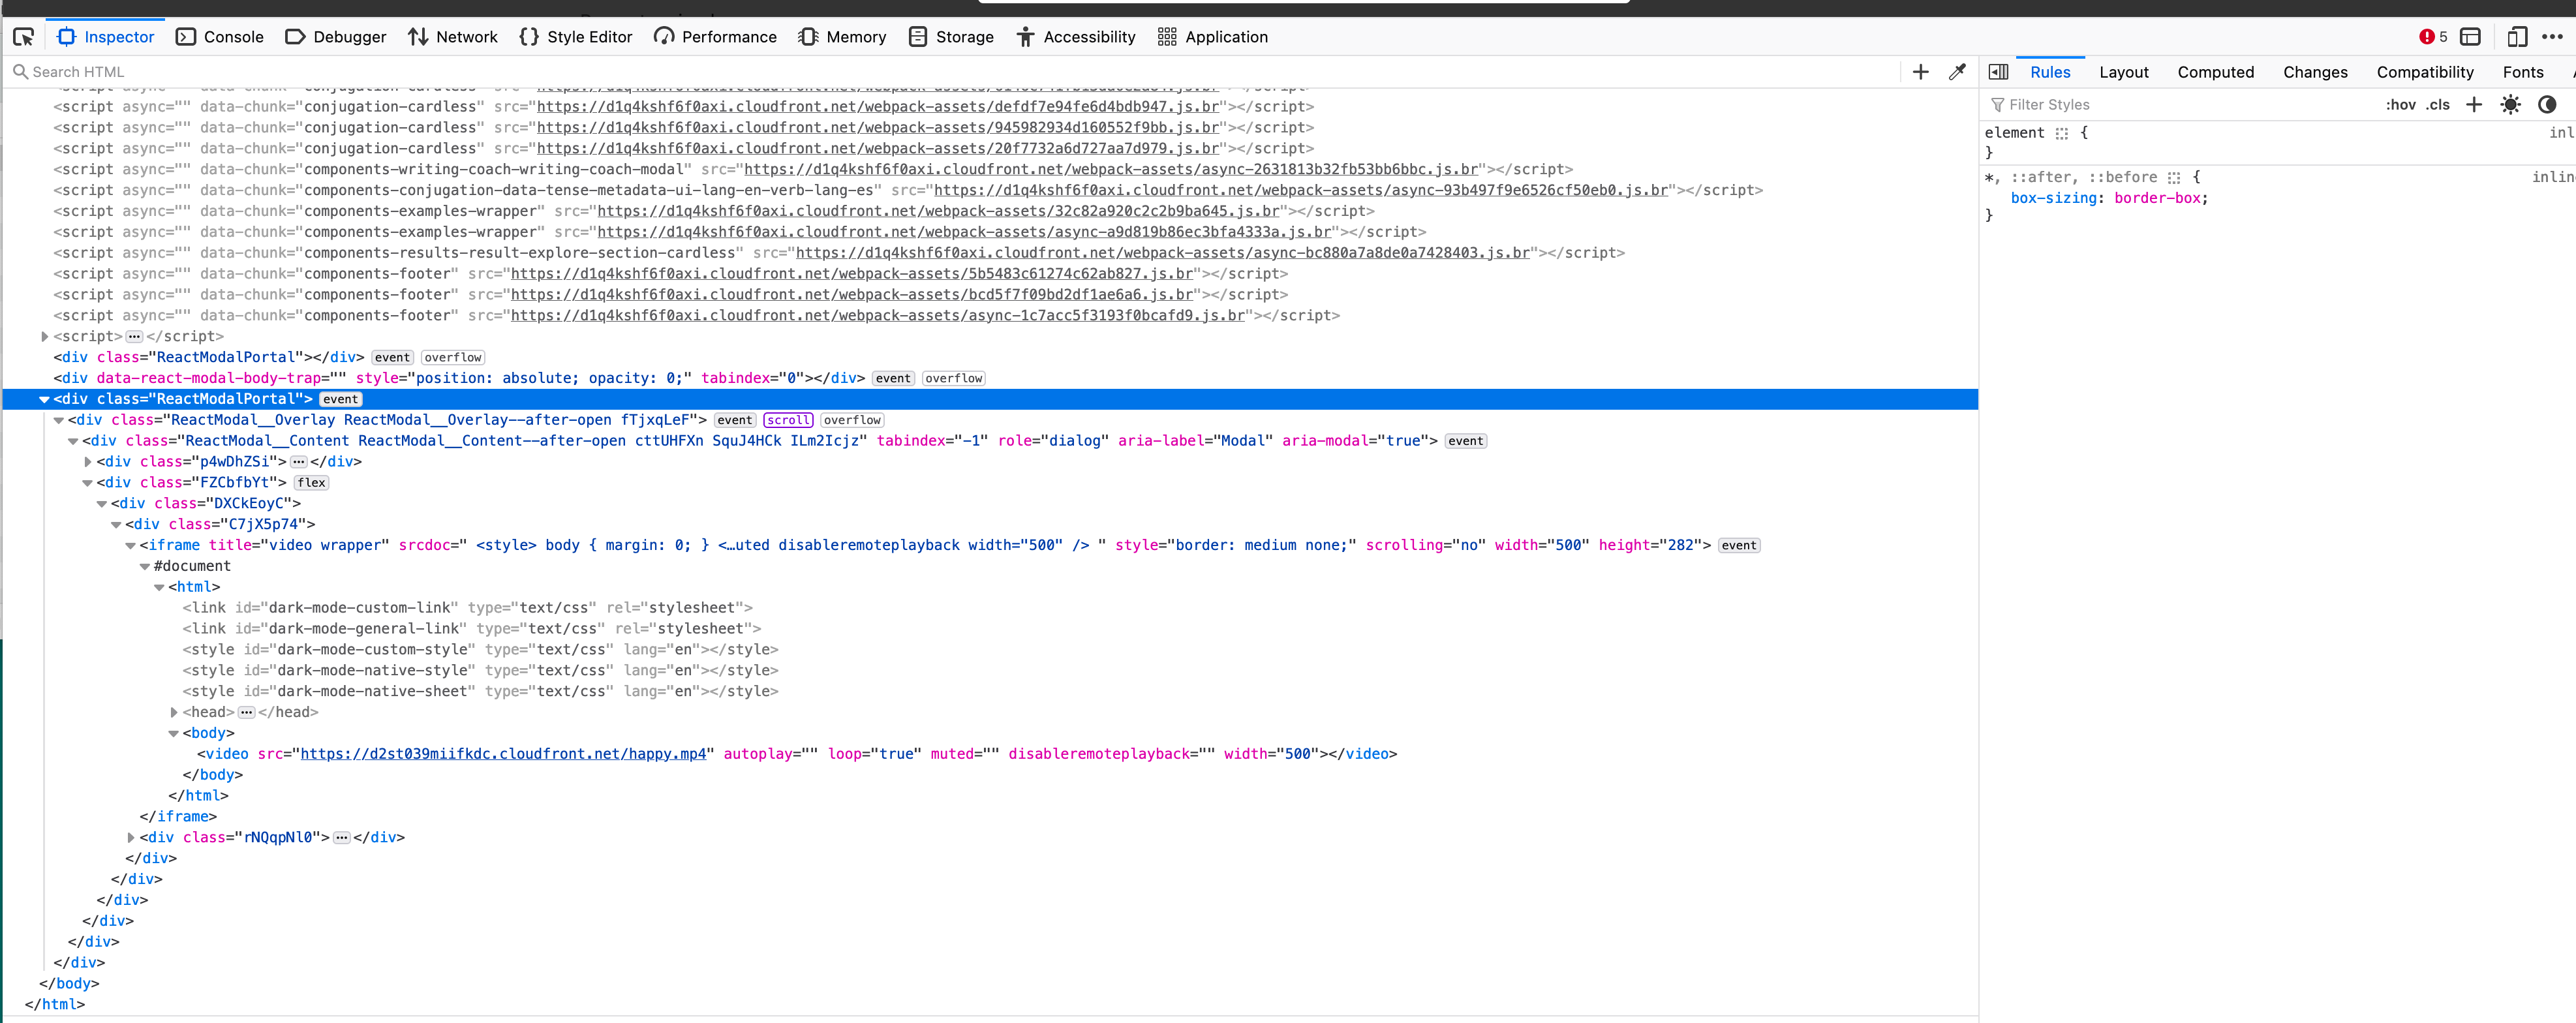The width and height of the screenshot is (2576, 1023).
Task: Select the element picker tool
Action: pyautogui.click(x=24, y=36)
